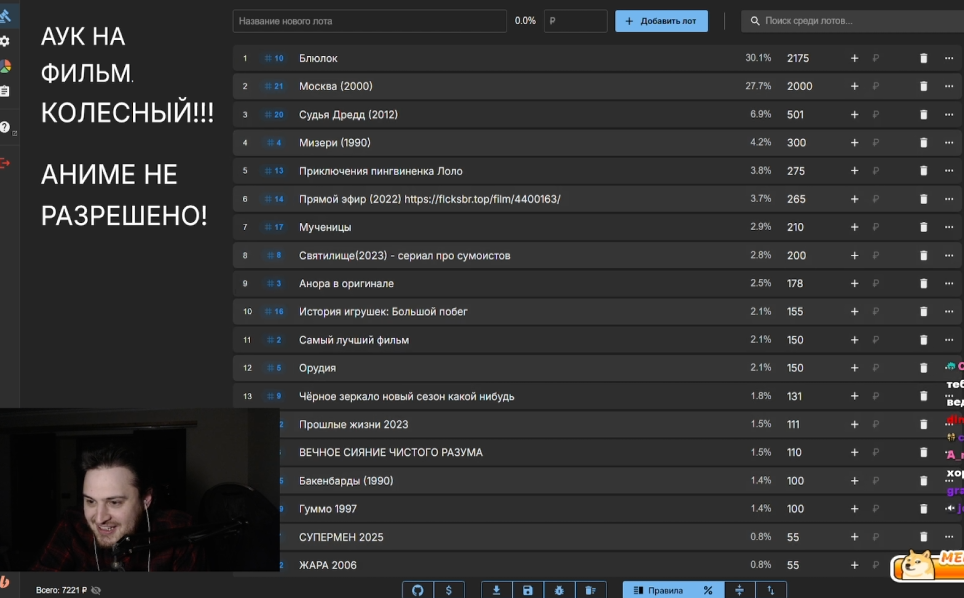Click the amount 131 for Чёрное зеркало
Screen dimensions: 964x598
(794, 396)
